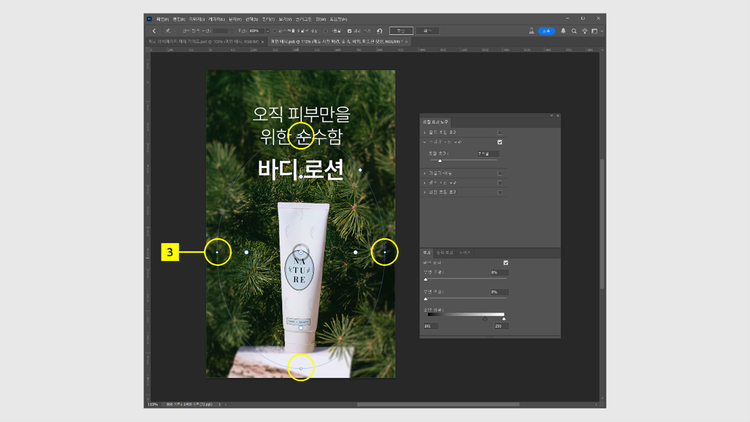Screen dimensions: 750x422
Task: Enable the Spin Blur checkbox
Action: click(500, 192)
